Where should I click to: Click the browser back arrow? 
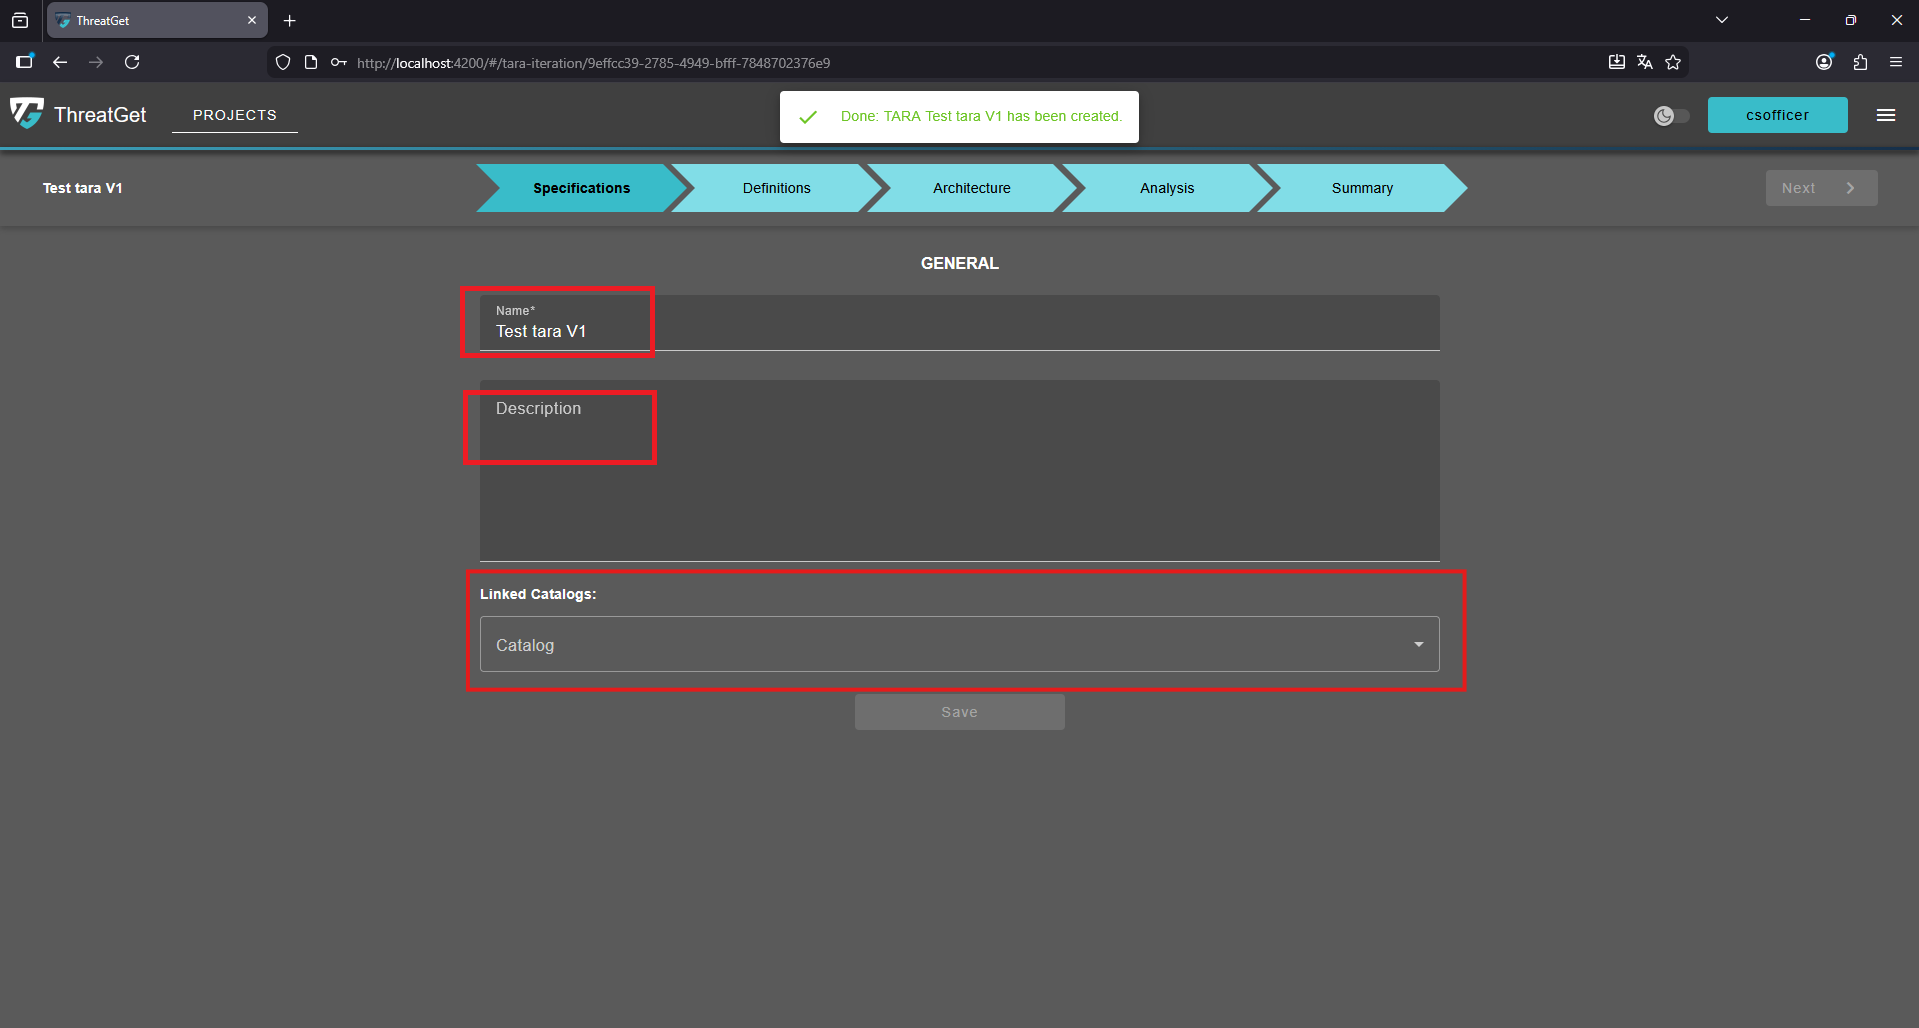tap(60, 62)
